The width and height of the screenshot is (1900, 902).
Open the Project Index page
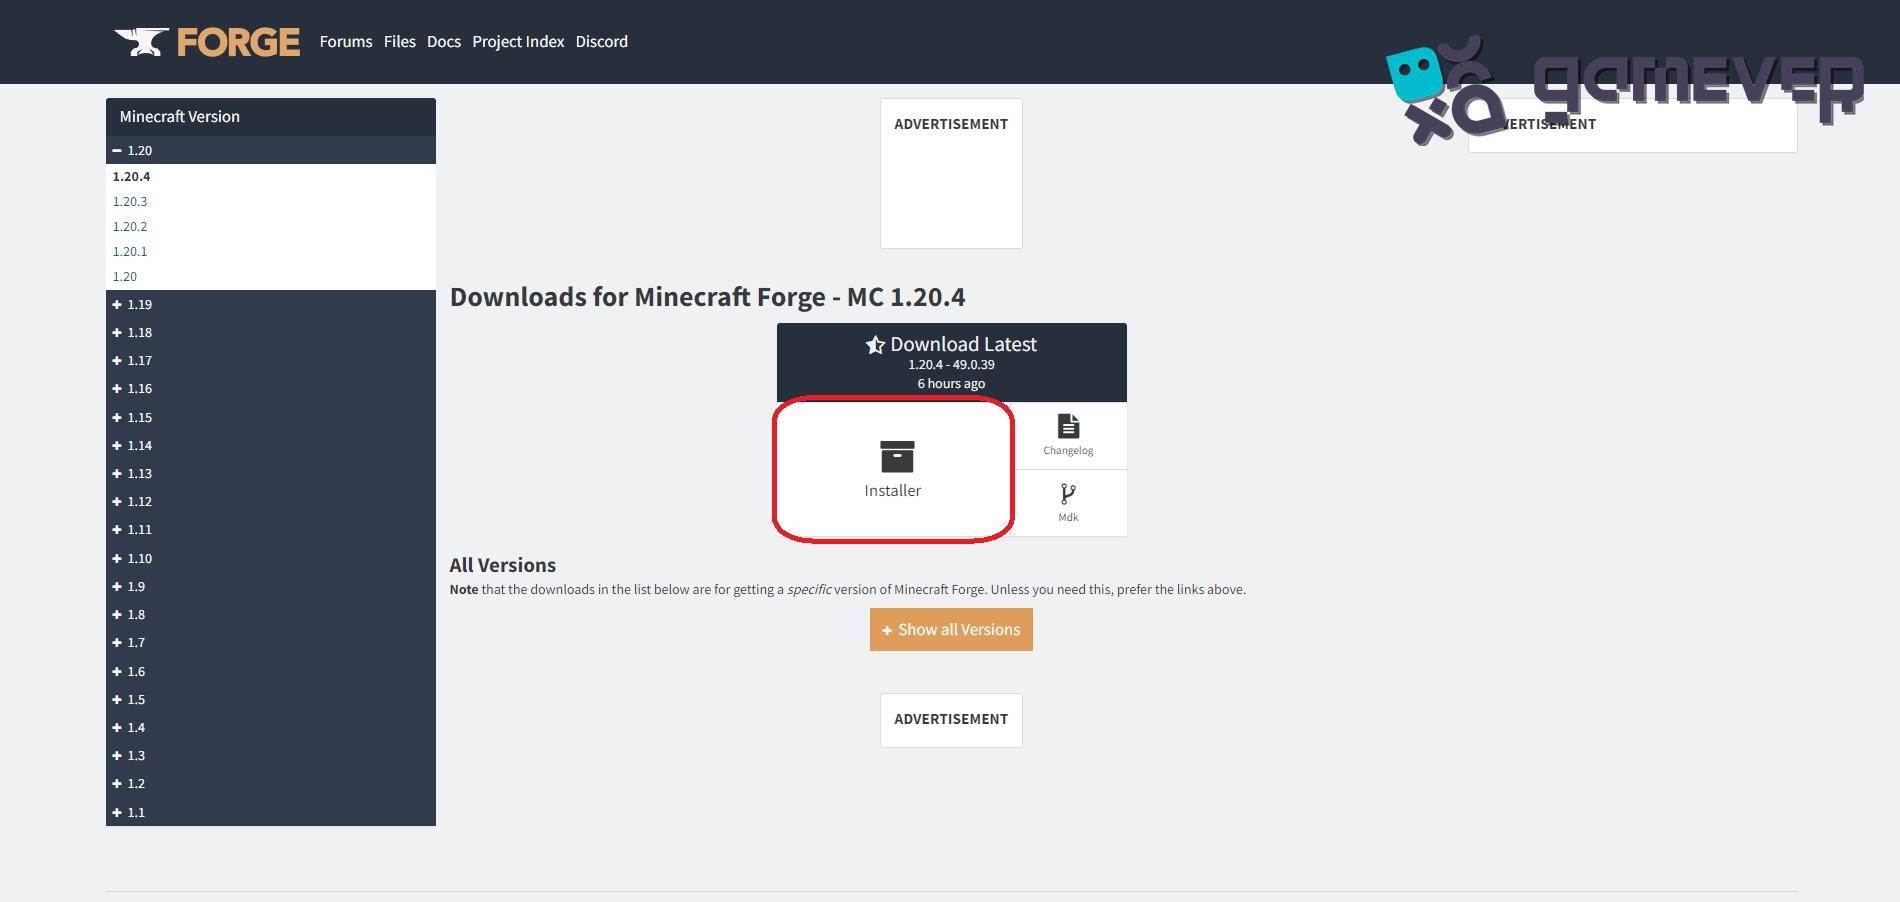pos(518,41)
